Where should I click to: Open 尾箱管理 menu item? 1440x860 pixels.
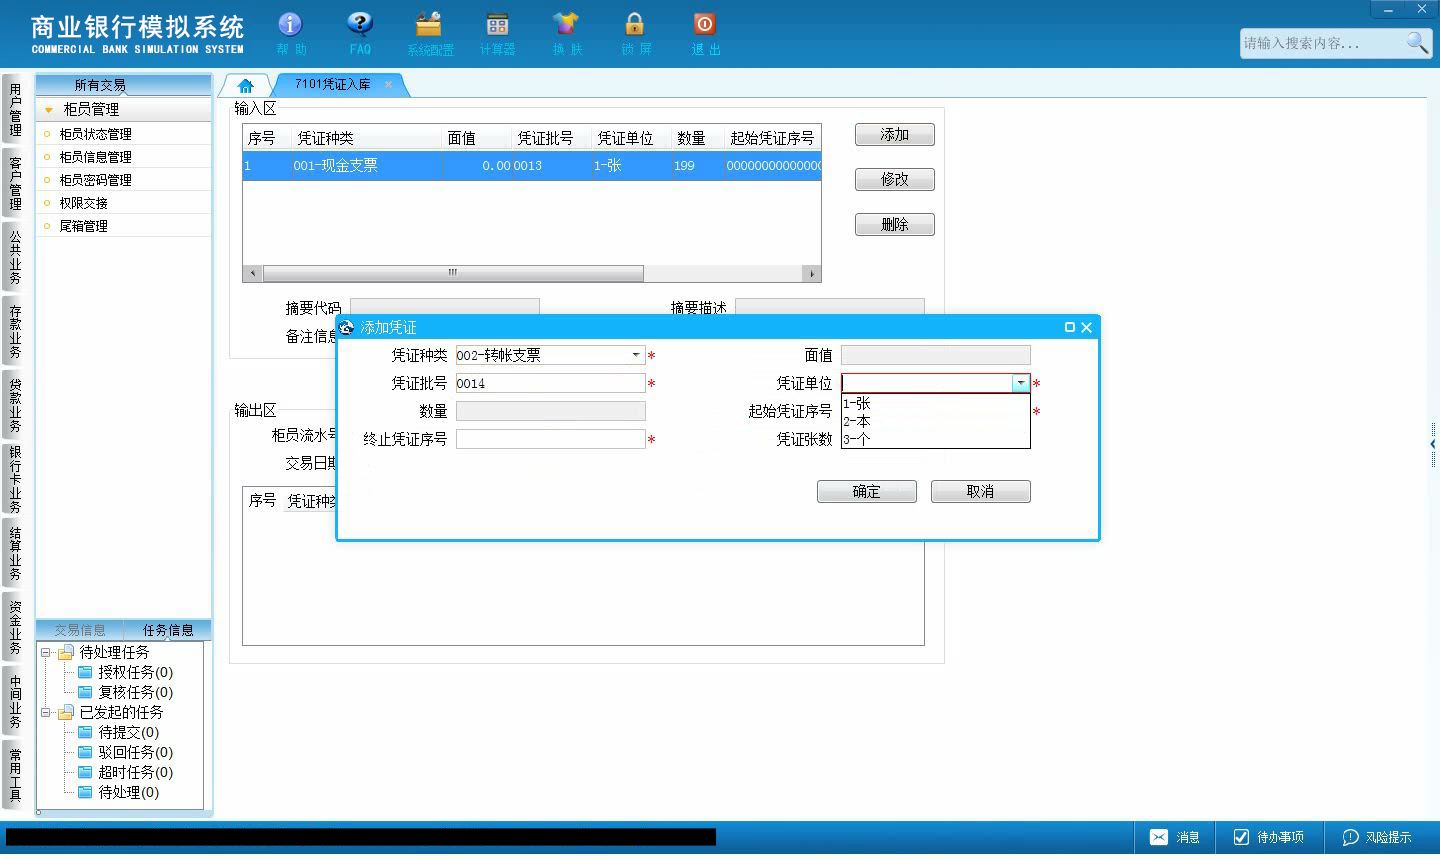tap(83, 226)
